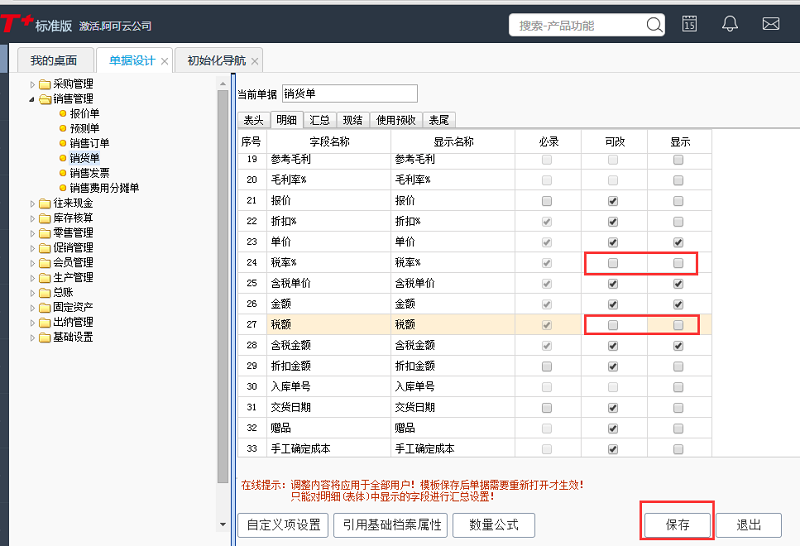Select 销售订单 in the tree
This screenshot has width=800, height=546.
click(89, 143)
